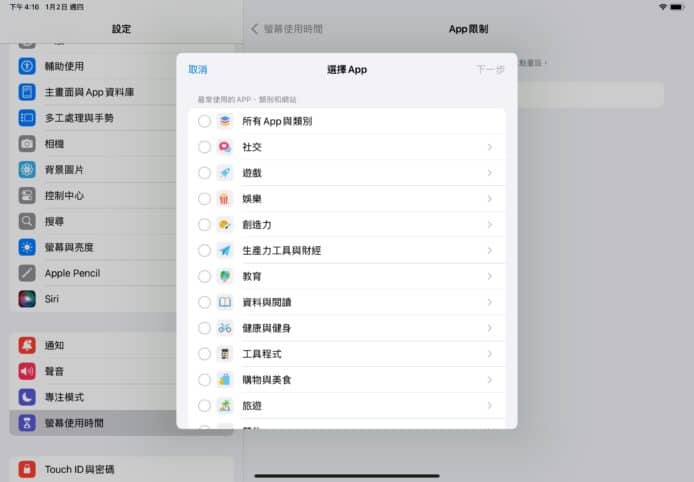Open 螢幕與亮度 settings in sidebar
694x482 pixels.
click(x=69, y=247)
